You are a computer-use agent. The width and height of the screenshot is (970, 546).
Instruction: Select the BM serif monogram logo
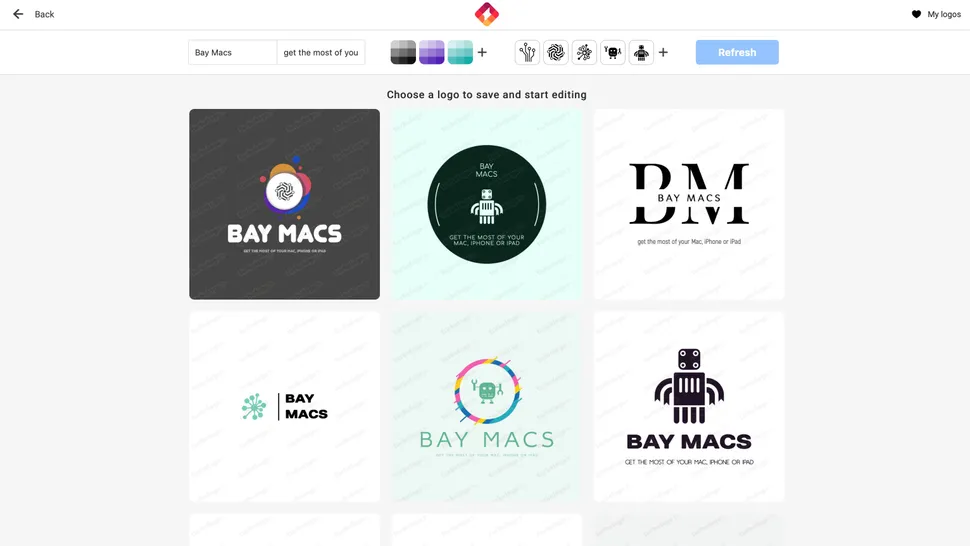pos(688,204)
